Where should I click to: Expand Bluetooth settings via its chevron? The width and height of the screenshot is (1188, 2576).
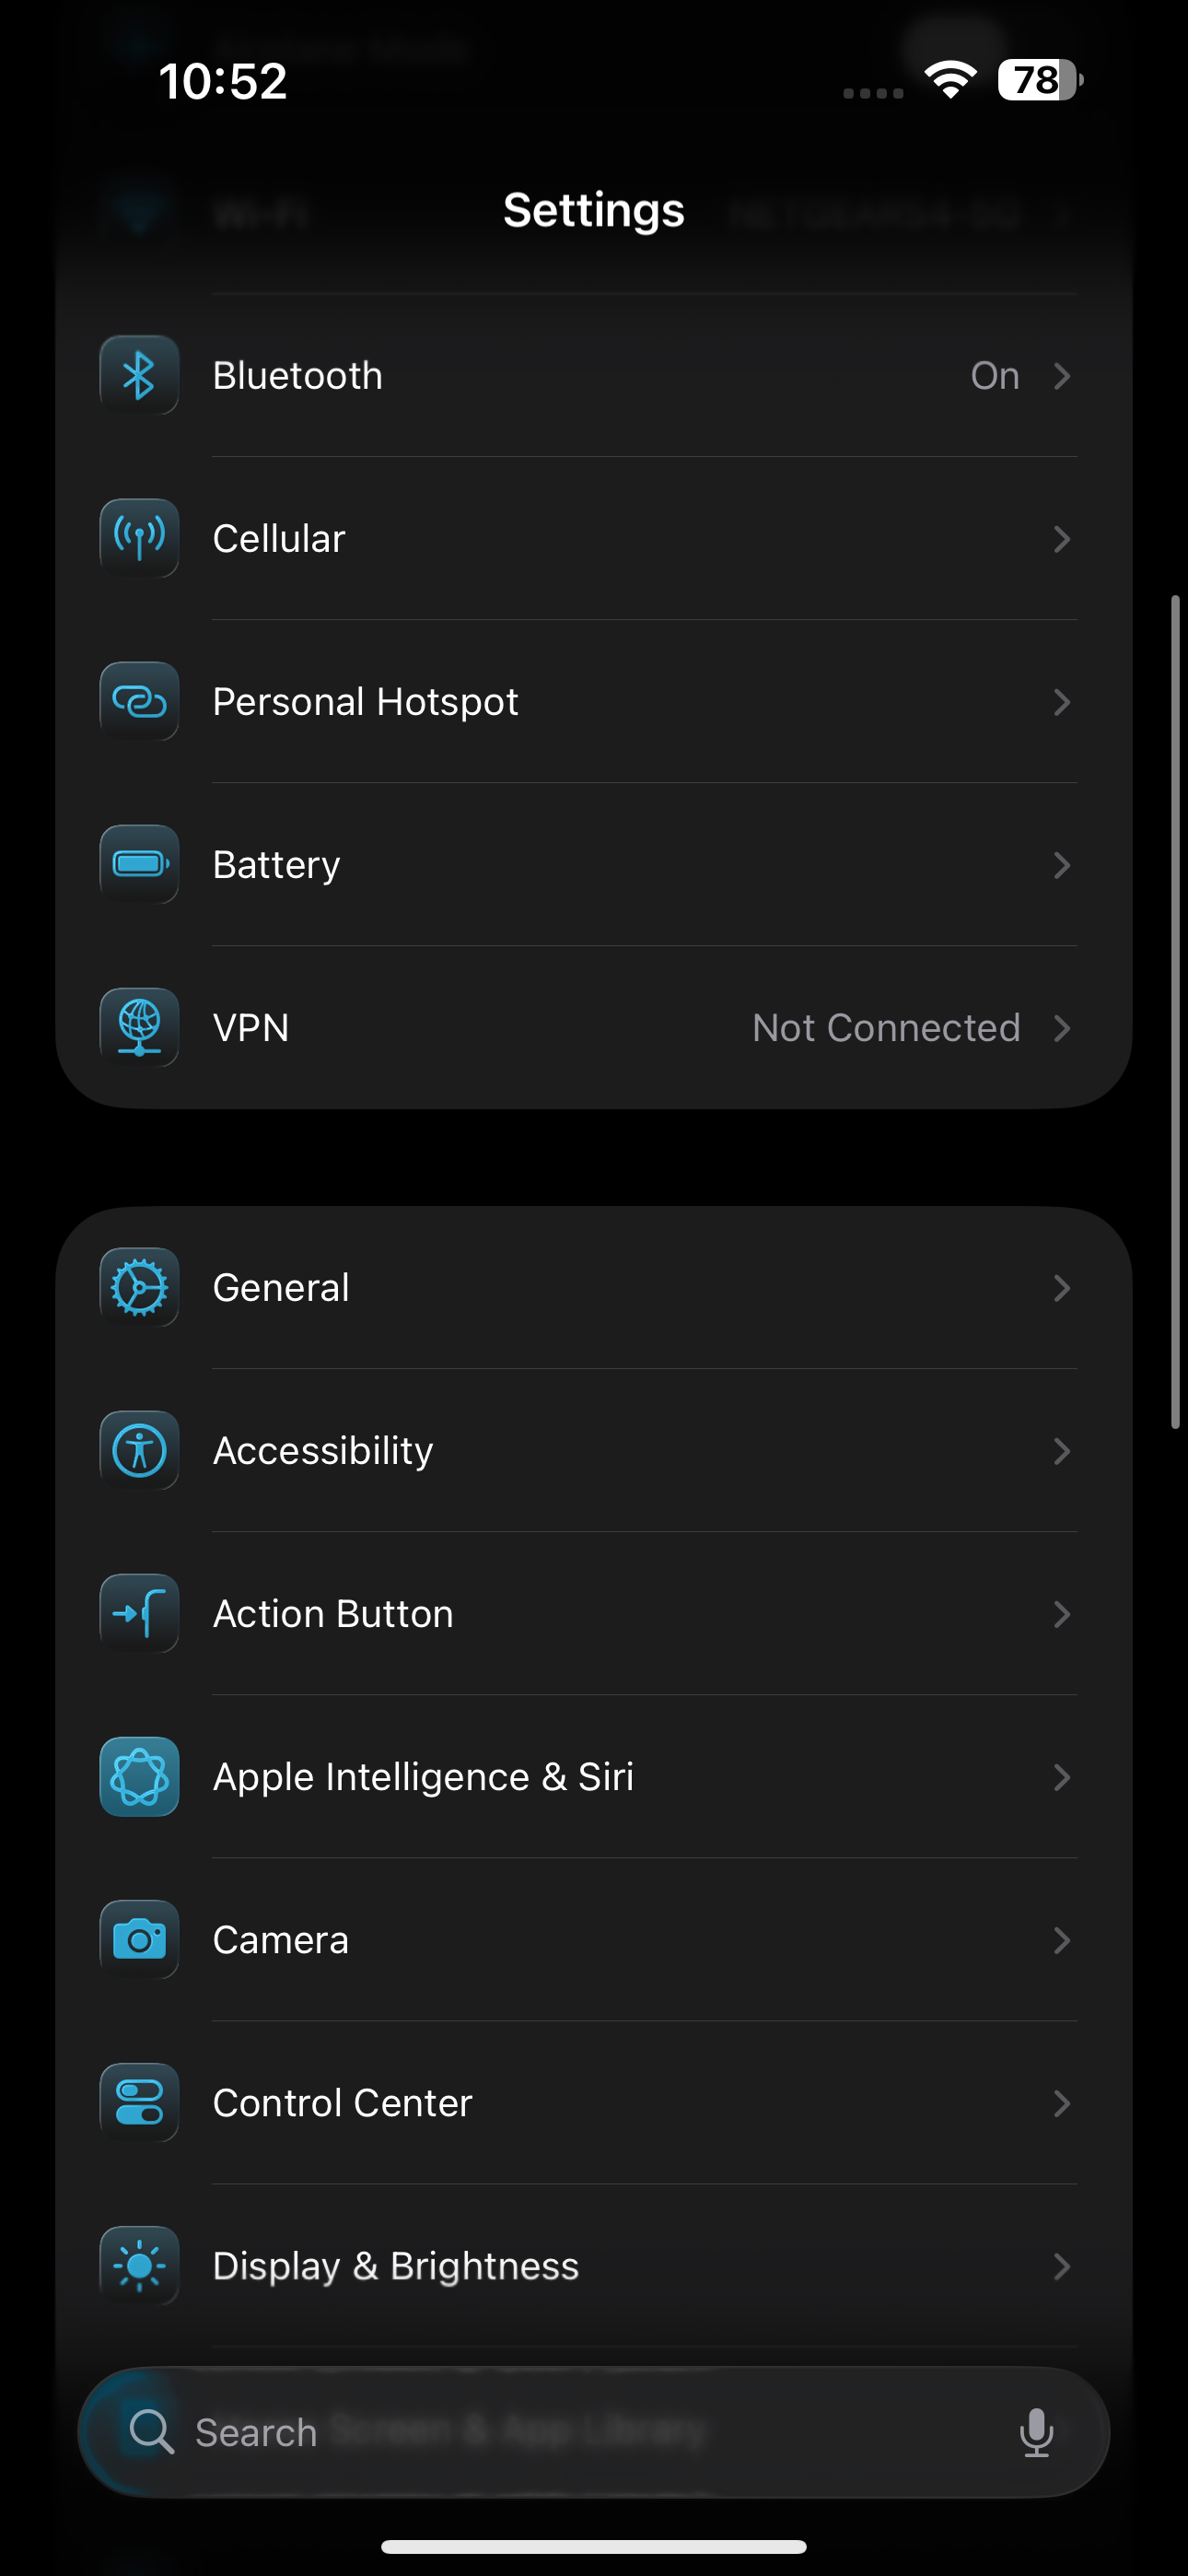pos(1062,376)
